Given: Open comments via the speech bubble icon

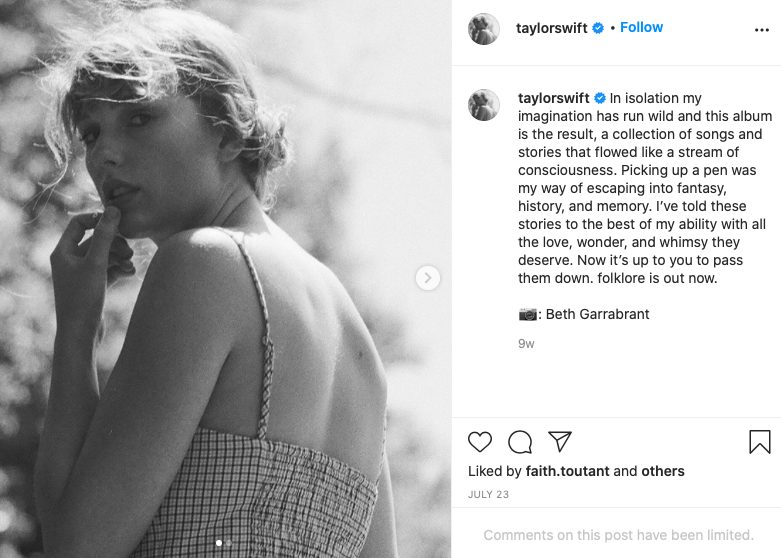Looking at the screenshot, I should (520, 442).
